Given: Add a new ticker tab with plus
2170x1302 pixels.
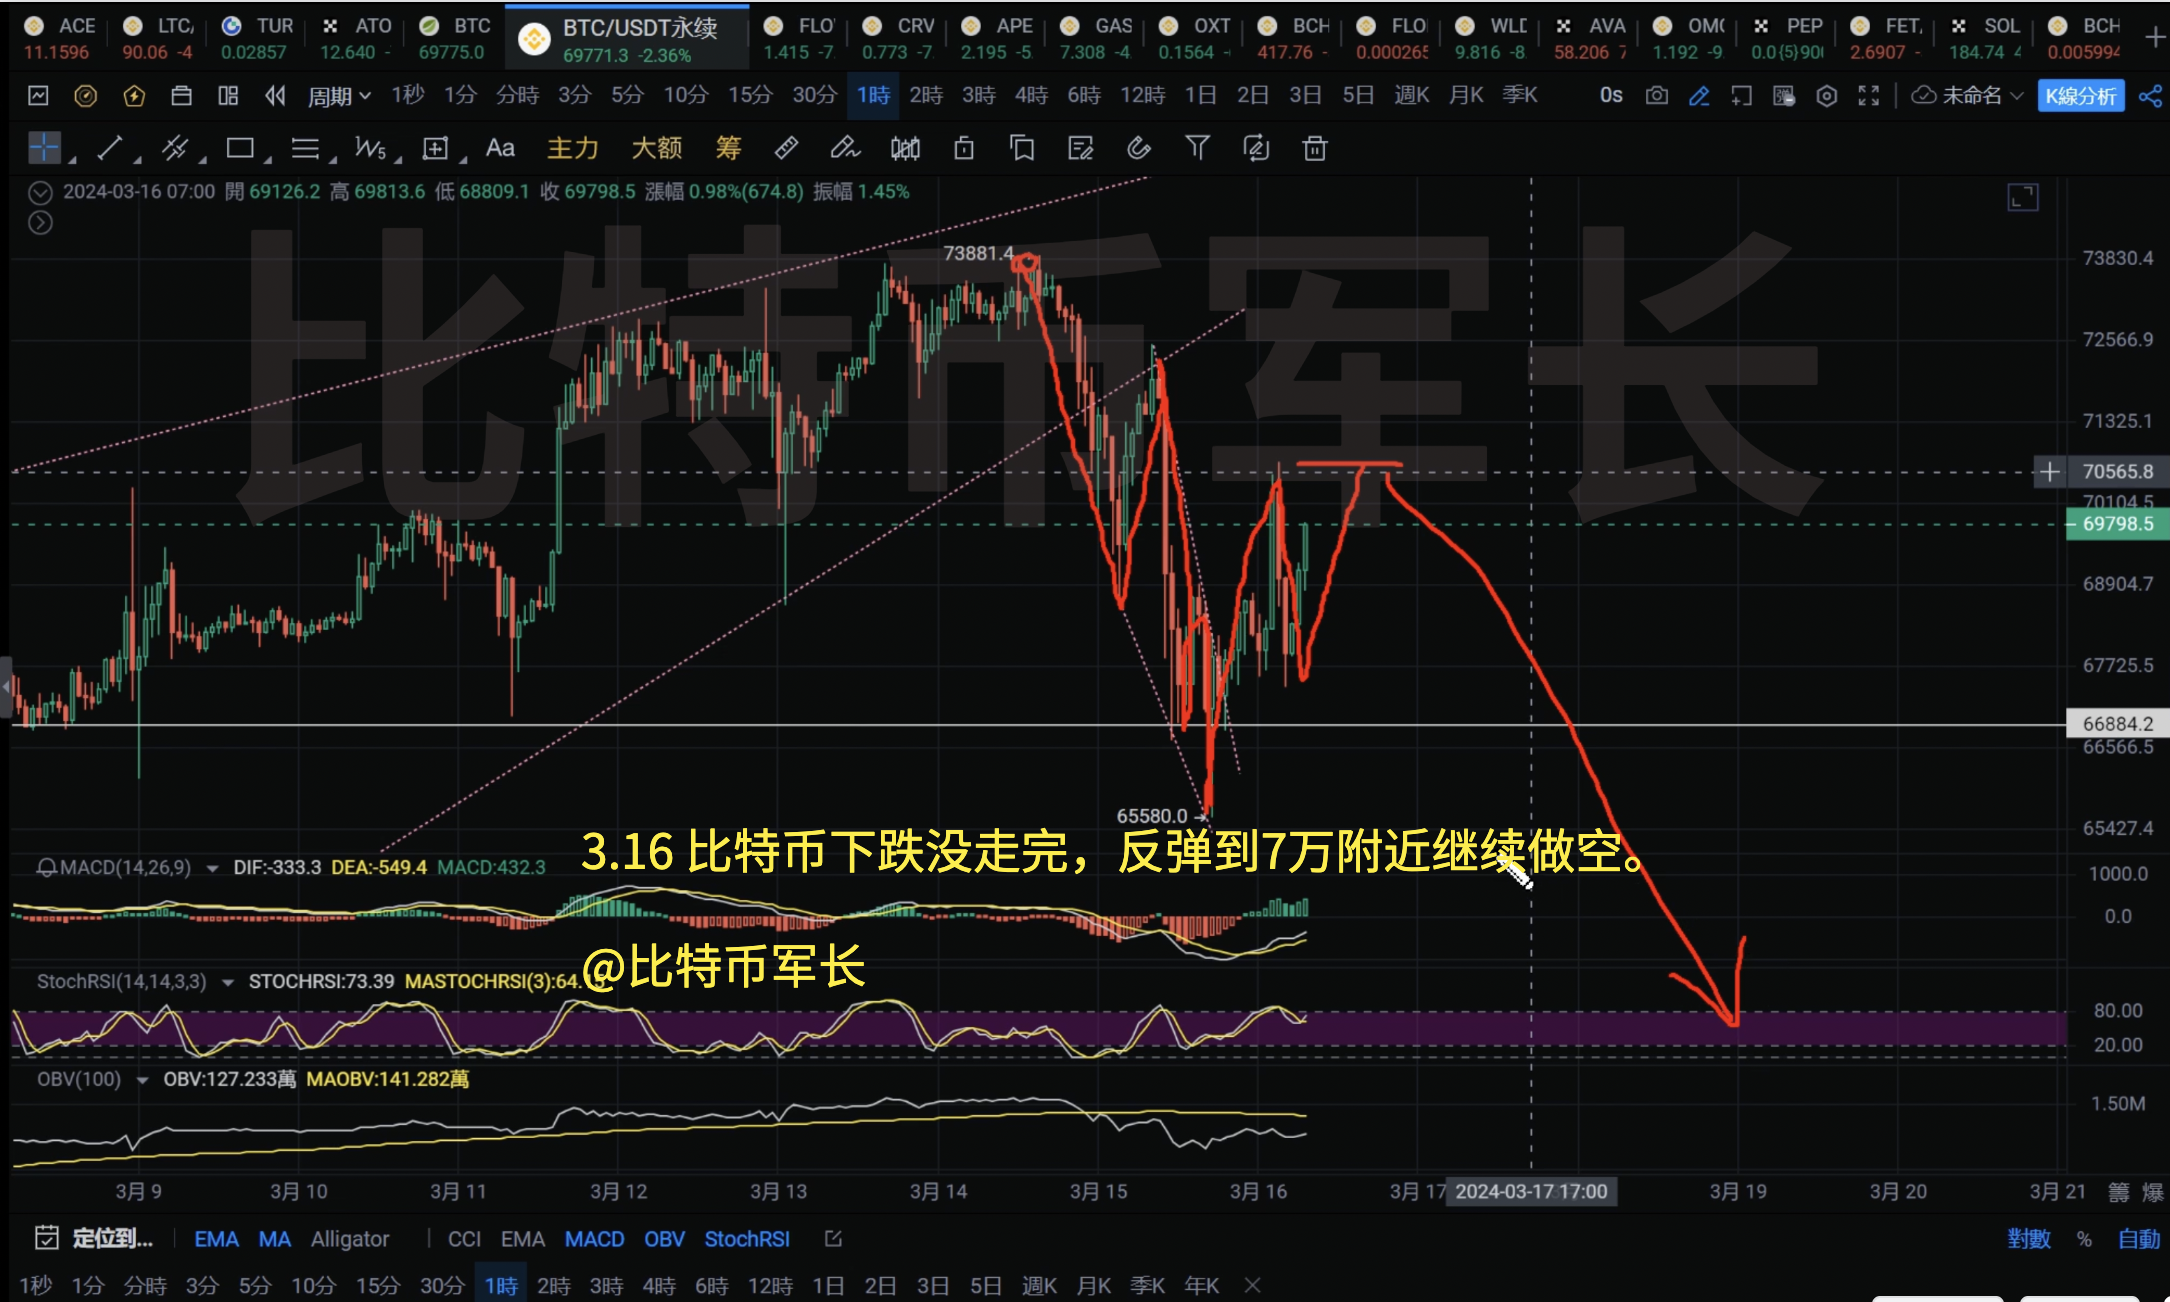Looking at the screenshot, I should (x=2155, y=38).
